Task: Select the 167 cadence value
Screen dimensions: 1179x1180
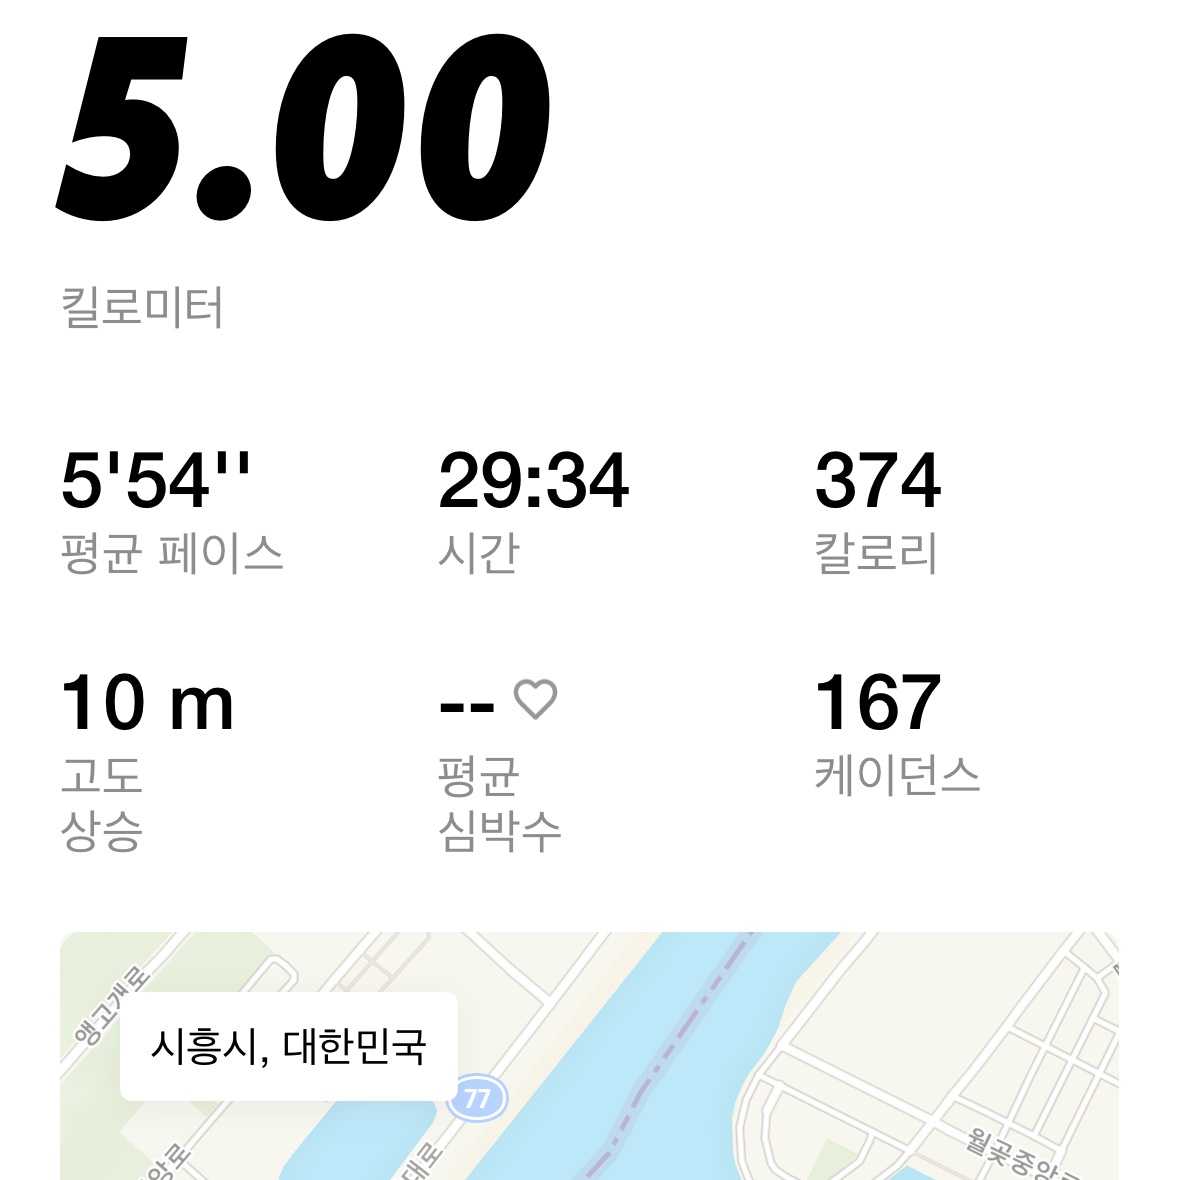Action: pyautogui.click(x=878, y=703)
